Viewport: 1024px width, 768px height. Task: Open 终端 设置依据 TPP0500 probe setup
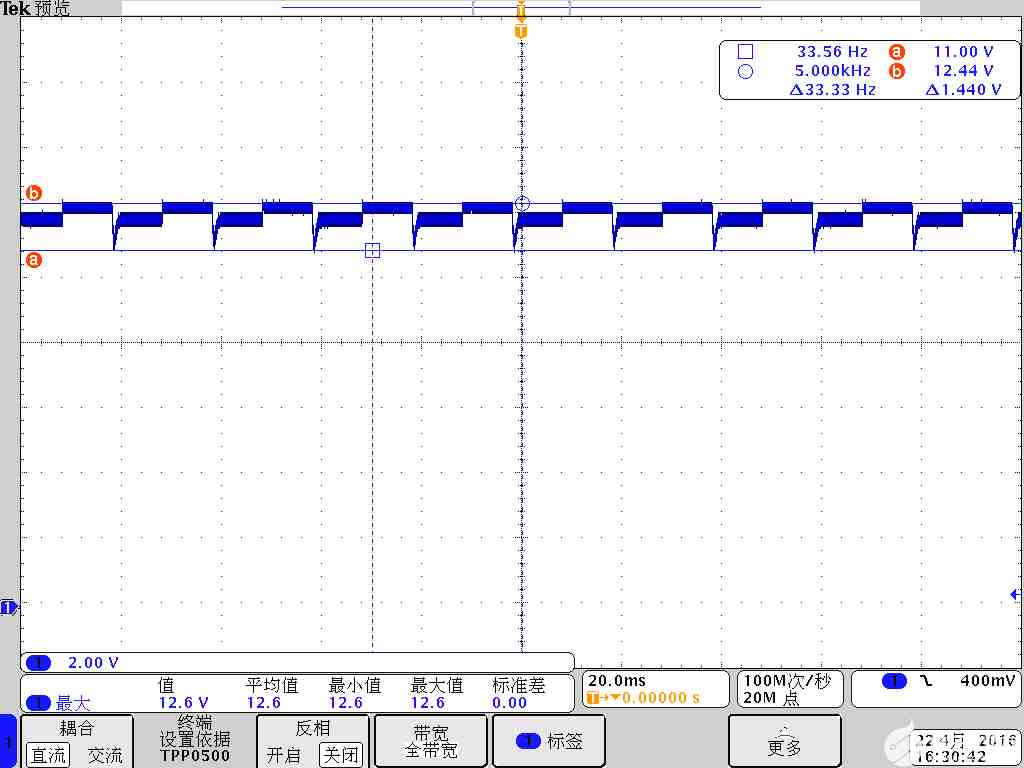pyautogui.click(x=195, y=741)
